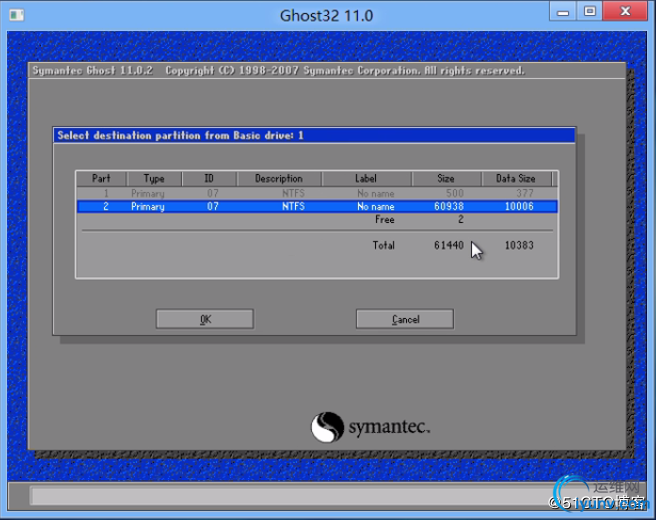Click the Size column header

[446, 179]
